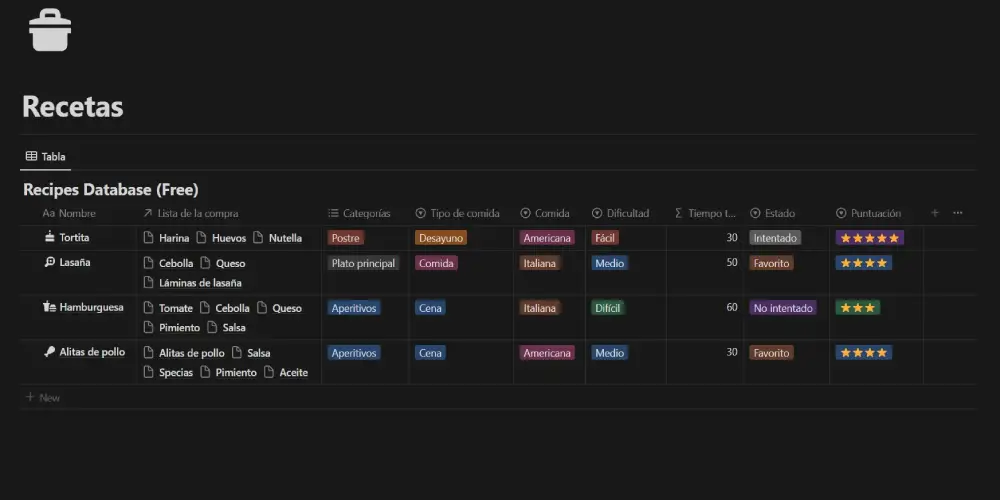The height and width of the screenshot is (500, 1000).
Task: Click the cooking pot page icon
Action: click(50, 31)
